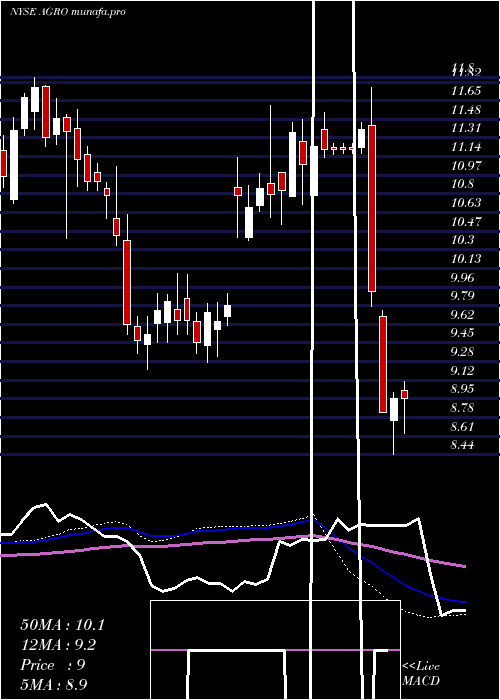Click the 10.13 price axis label
Image resolution: width=500 pixels, height=700 pixels.
click(x=466, y=259)
